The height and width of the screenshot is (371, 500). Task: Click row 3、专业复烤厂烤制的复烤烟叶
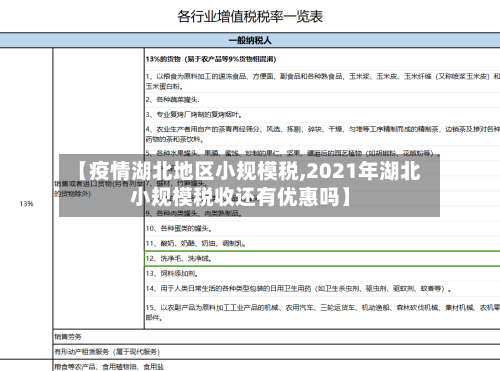pos(322,115)
